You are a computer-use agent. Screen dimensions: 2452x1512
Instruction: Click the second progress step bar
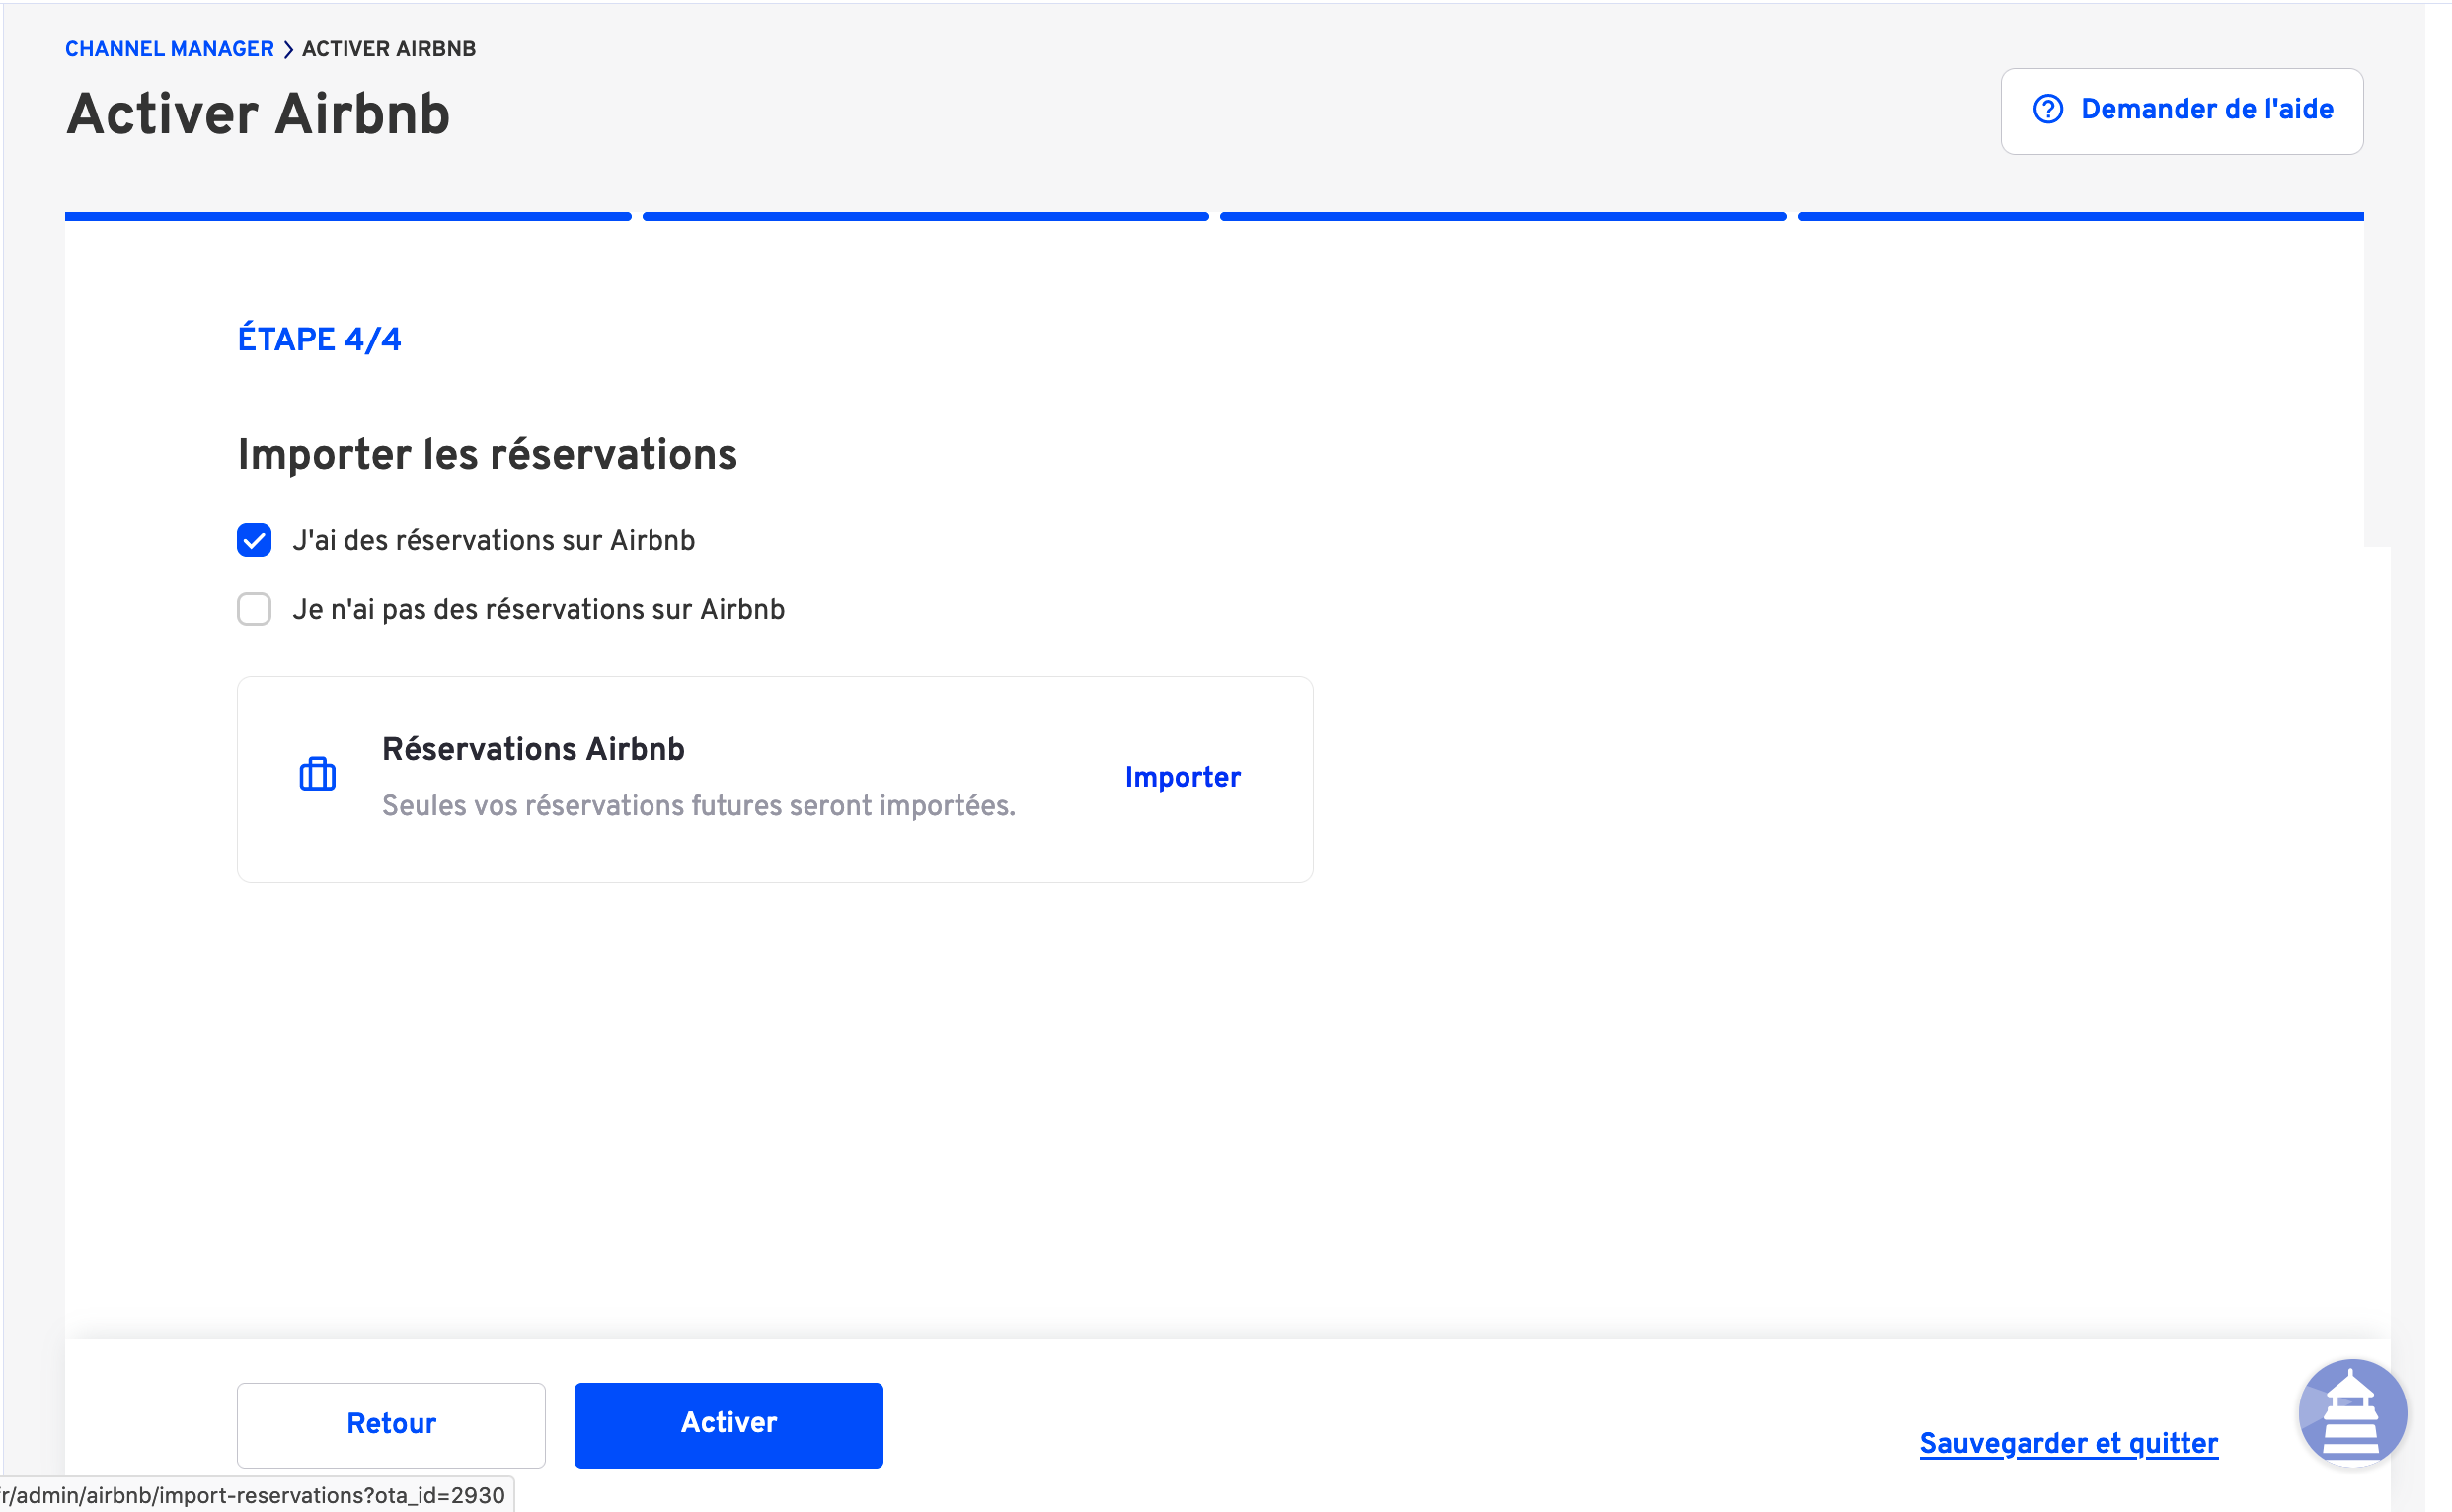[x=925, y=216]
